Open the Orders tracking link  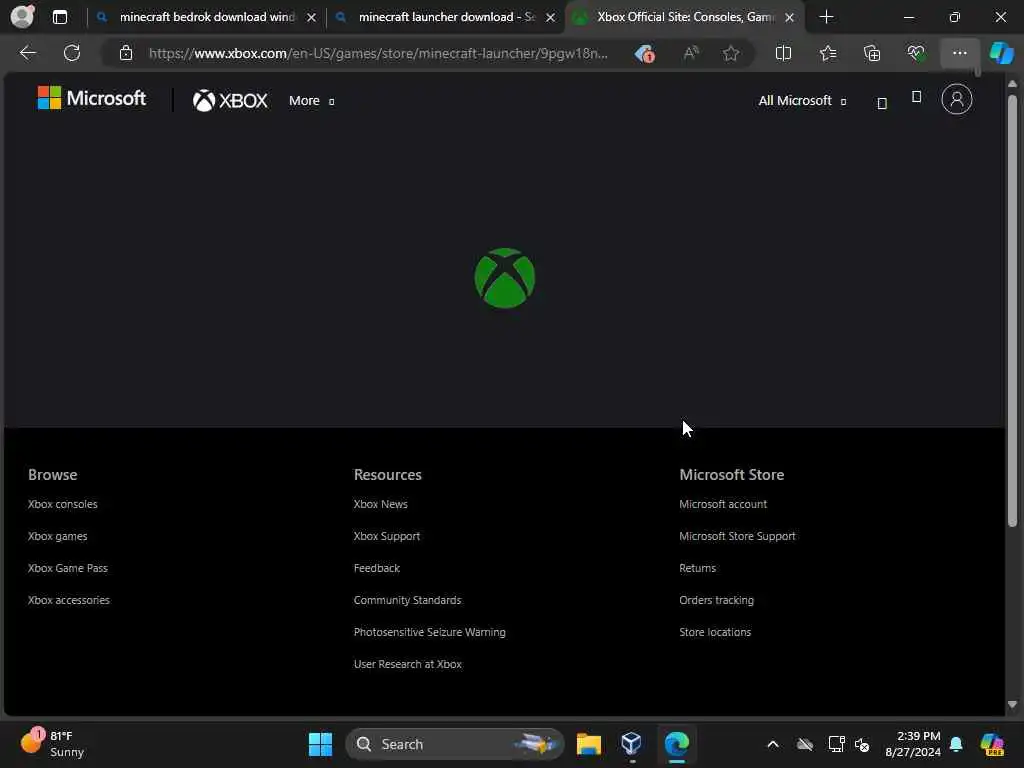pos(716,600)
